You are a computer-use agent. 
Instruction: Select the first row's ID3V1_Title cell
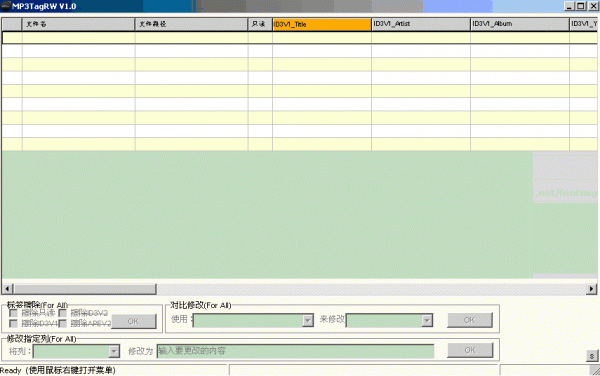[322, 37]
